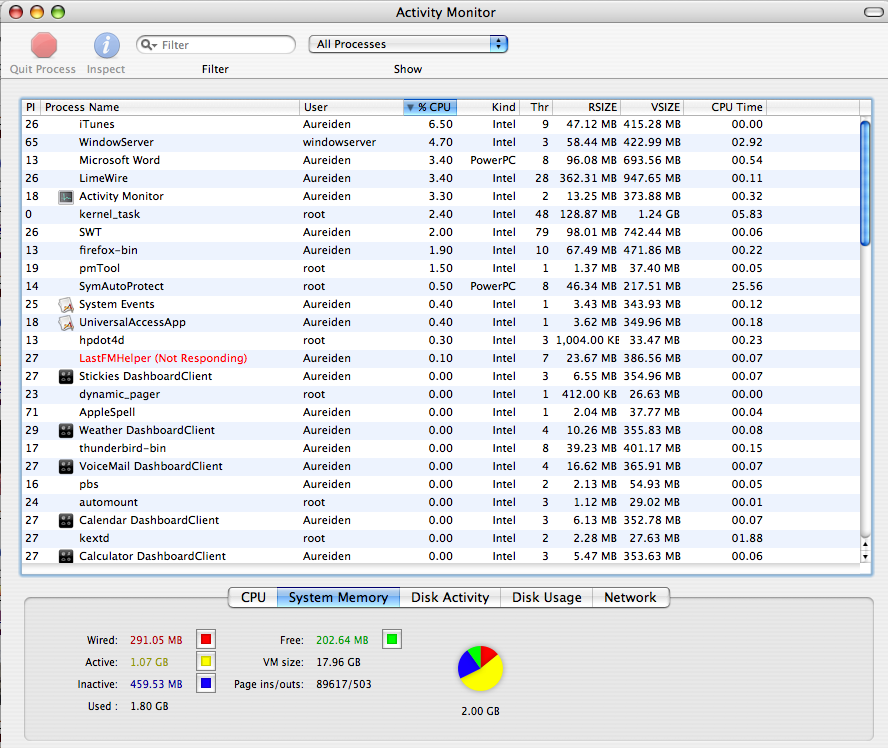Image resolution: width=888 pixels, height=748 pixels.
Task: Click the VoiceMail DashboardClient icon
Action: point(66,467)
